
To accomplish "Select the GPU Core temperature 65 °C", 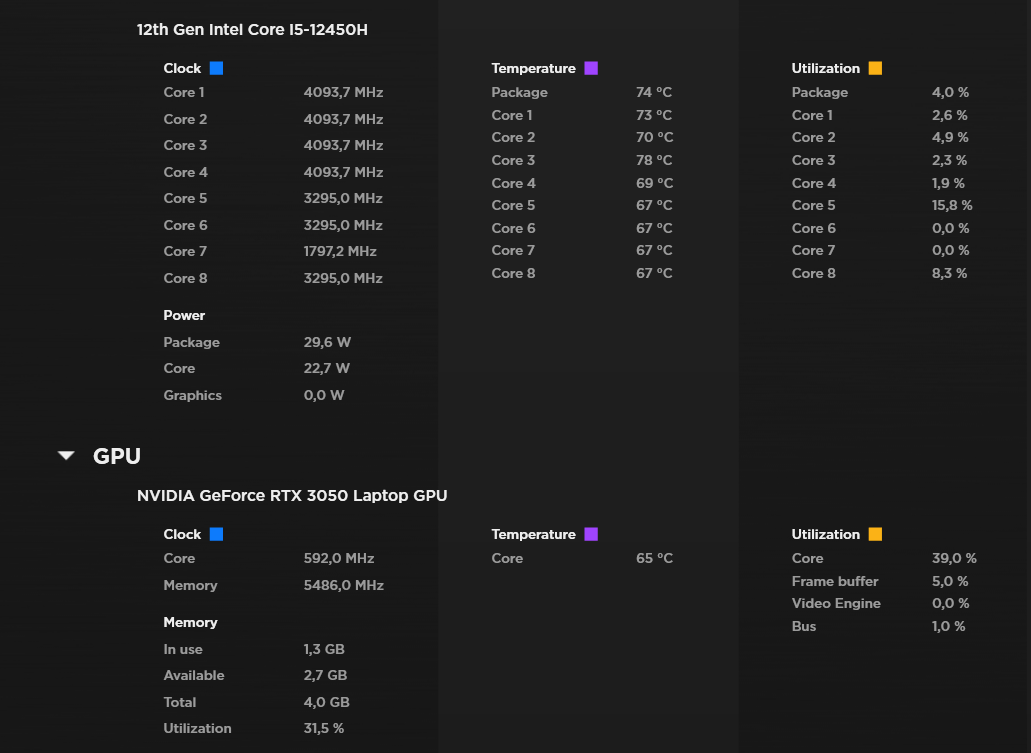I will pos(654,559).
